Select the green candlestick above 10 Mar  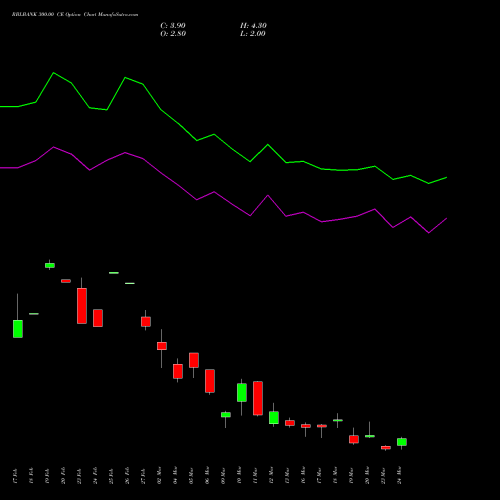coord(242,392)
